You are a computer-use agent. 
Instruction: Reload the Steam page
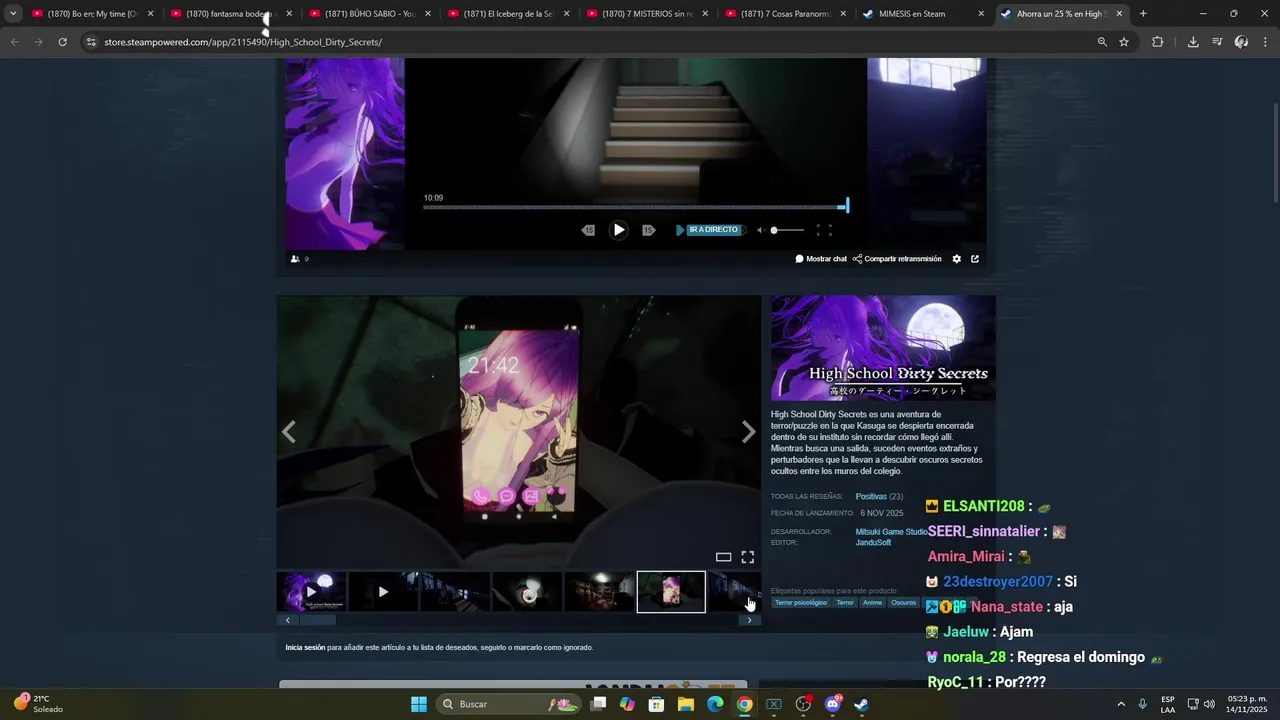pyautogui.click(x=62, y=42)
